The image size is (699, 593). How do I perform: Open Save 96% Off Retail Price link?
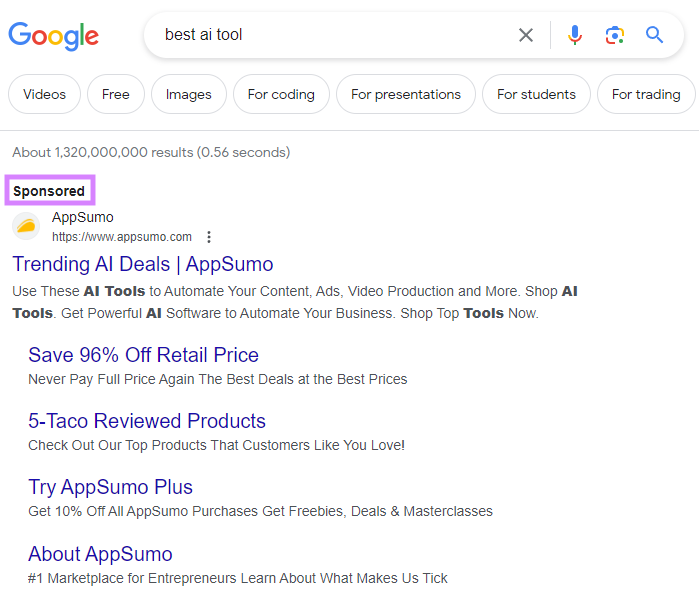(143, 355)
